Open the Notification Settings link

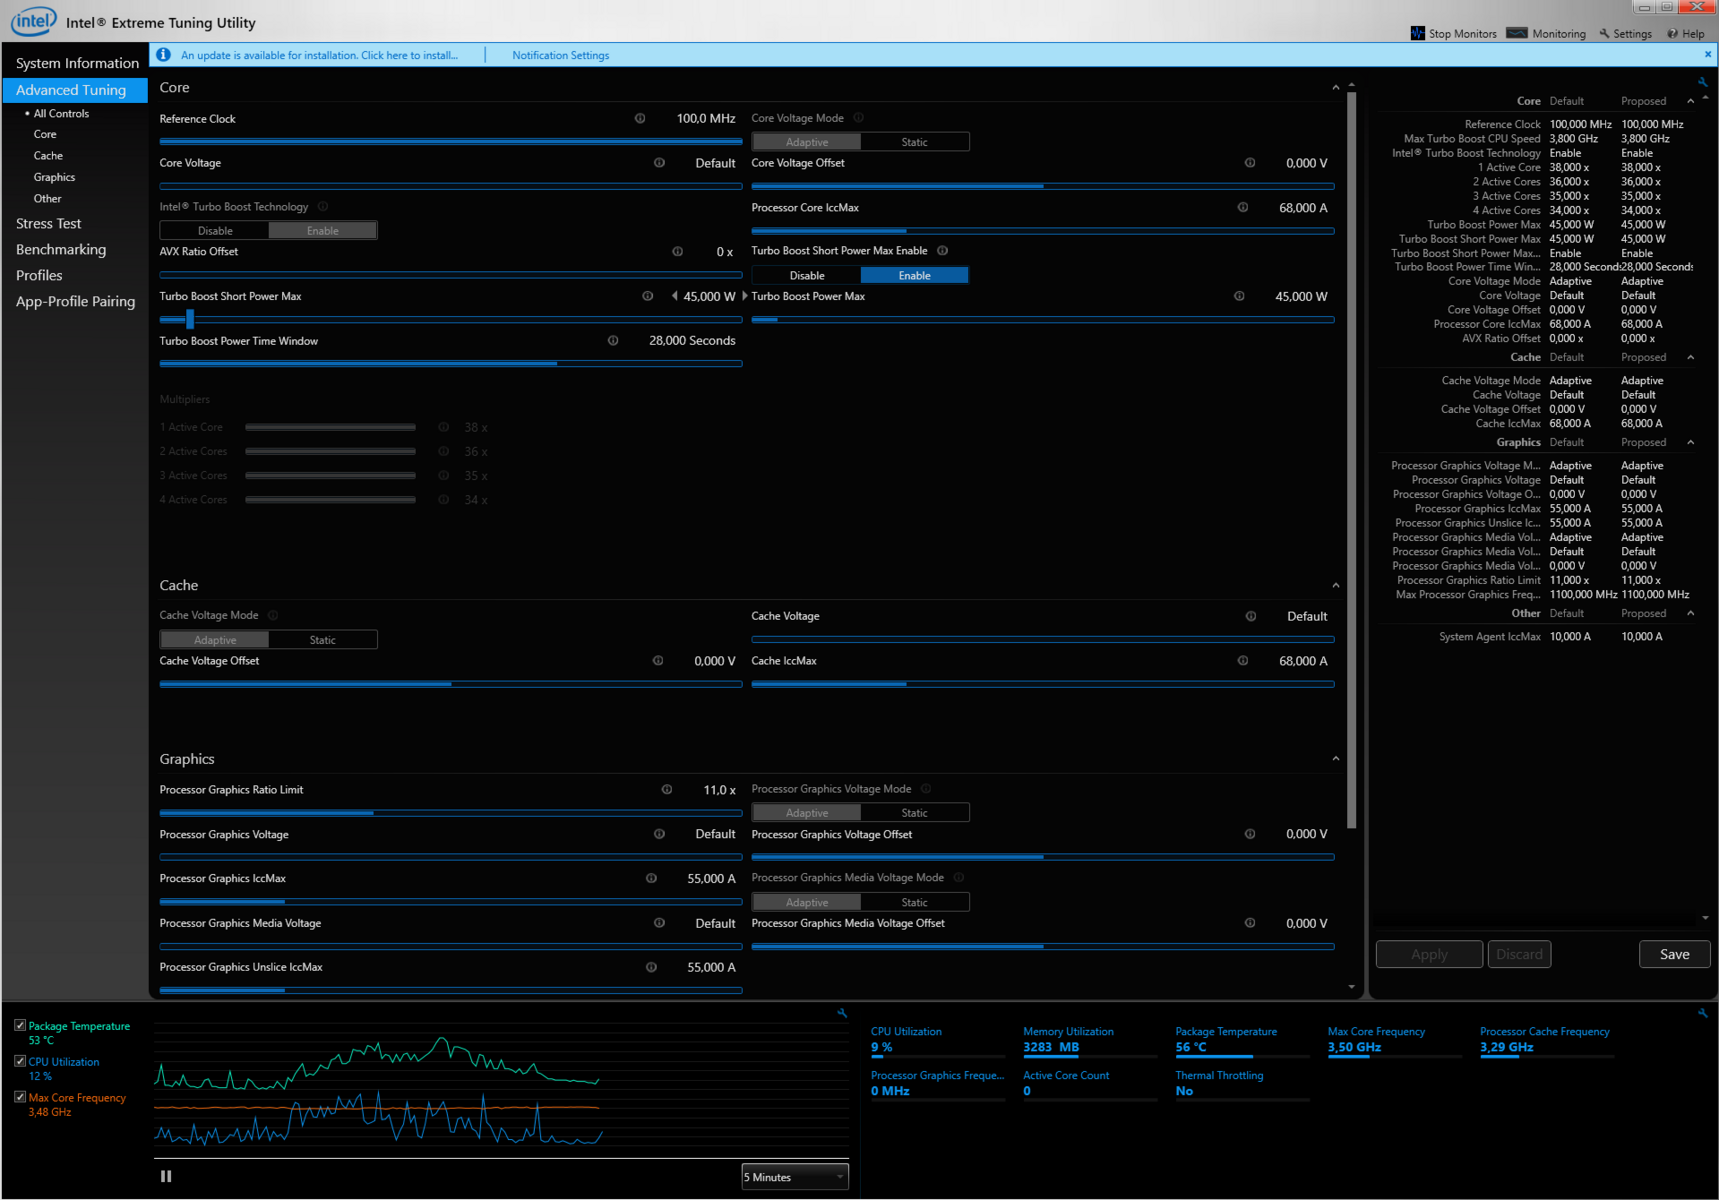pos(560,56)
